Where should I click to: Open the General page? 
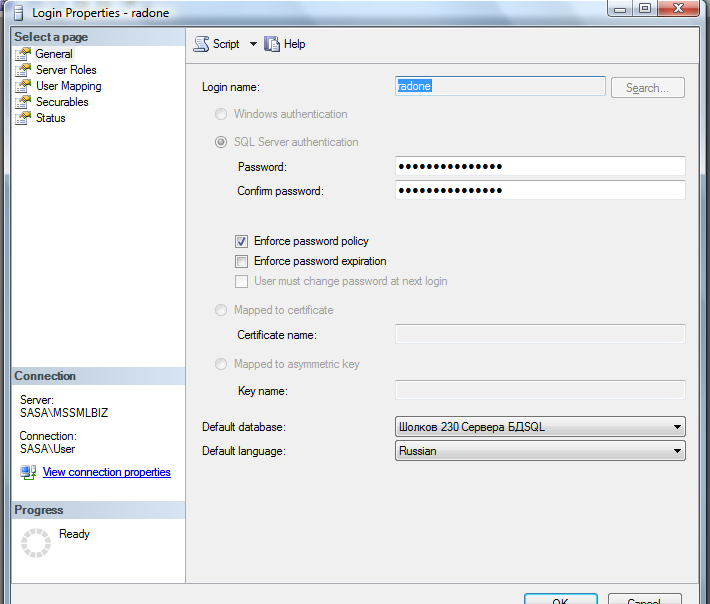click(54, 54)
